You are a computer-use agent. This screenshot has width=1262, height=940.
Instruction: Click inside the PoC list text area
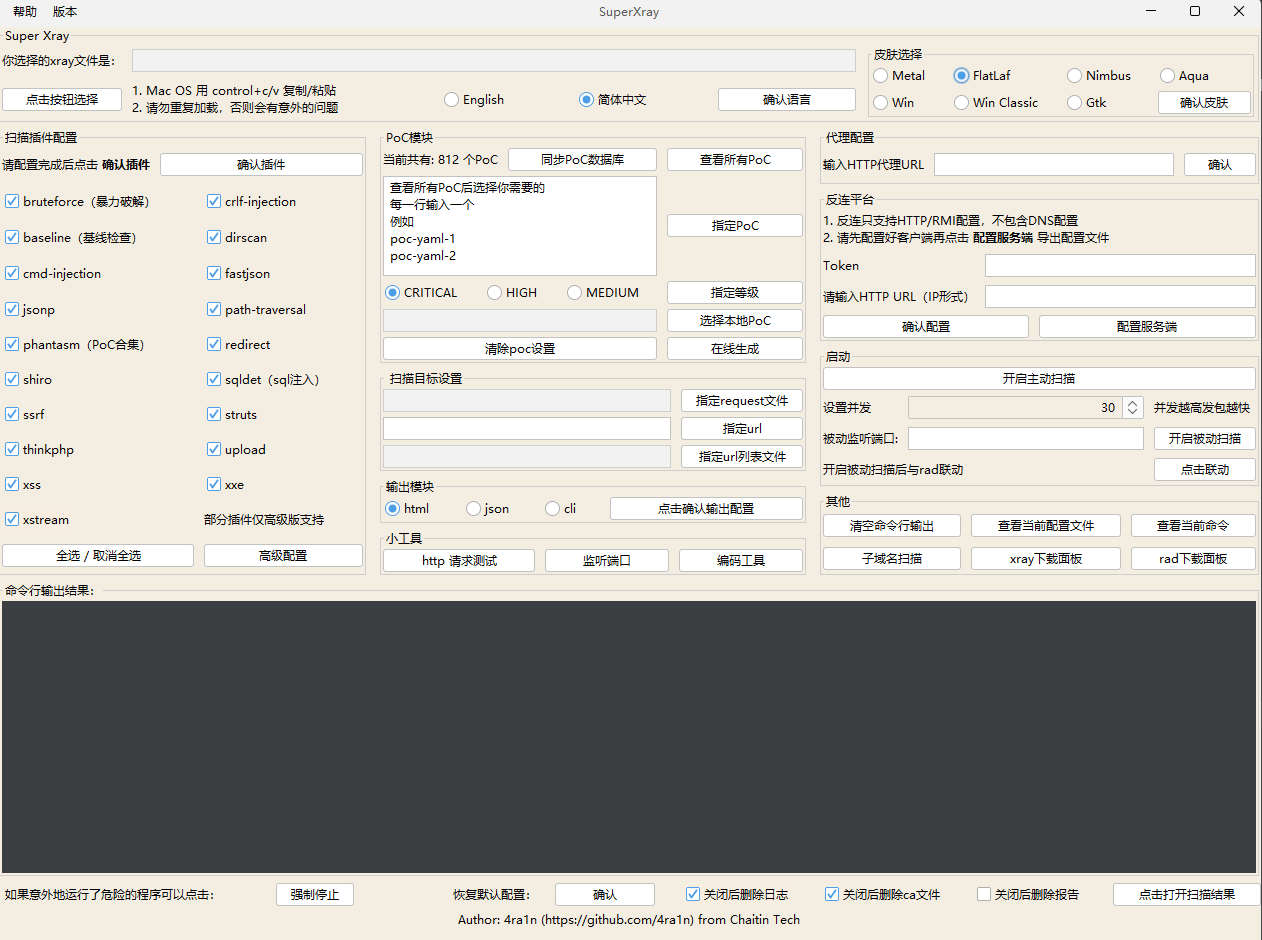(x=520, y=226)
